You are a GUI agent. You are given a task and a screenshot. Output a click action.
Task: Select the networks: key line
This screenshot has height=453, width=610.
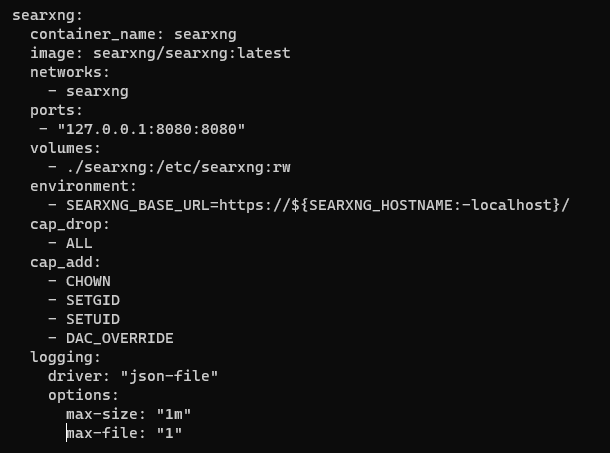(x=70, y=72)
